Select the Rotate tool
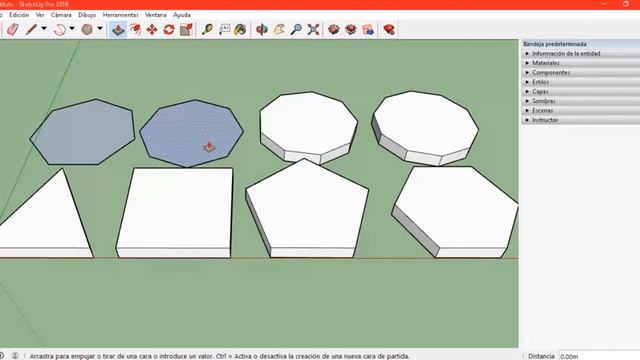Image resolution: width=640 pixels, height=360 pixels. [x=169, y=29]
